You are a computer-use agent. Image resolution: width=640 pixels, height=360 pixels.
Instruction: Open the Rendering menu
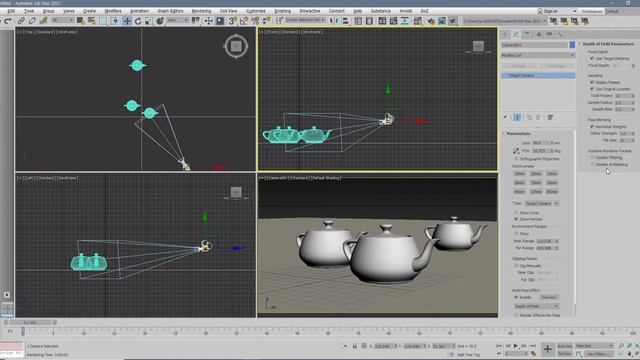[201, 11]
